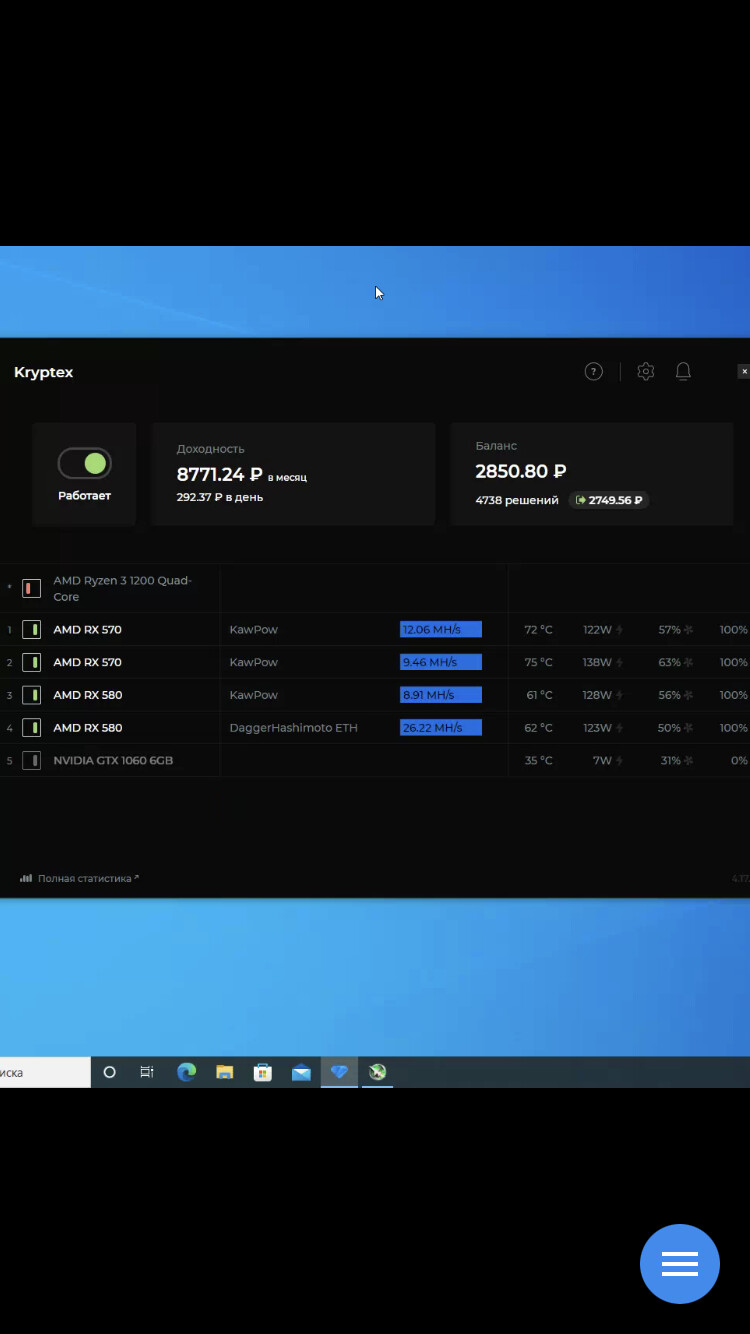The width and height of the screenshot is (750, 1334).
Task: Click the 4738 решений text
Action: click(517, 500)
